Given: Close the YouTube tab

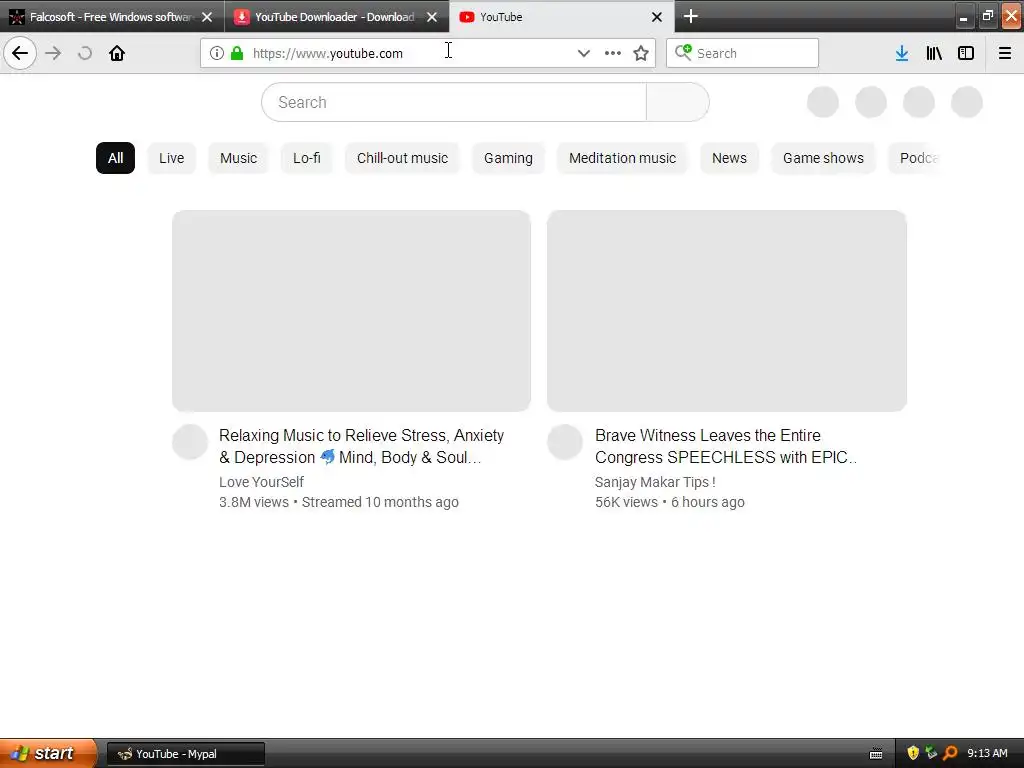Looking at the screenshot, I should pyautogui.click(x=657, y=17).
